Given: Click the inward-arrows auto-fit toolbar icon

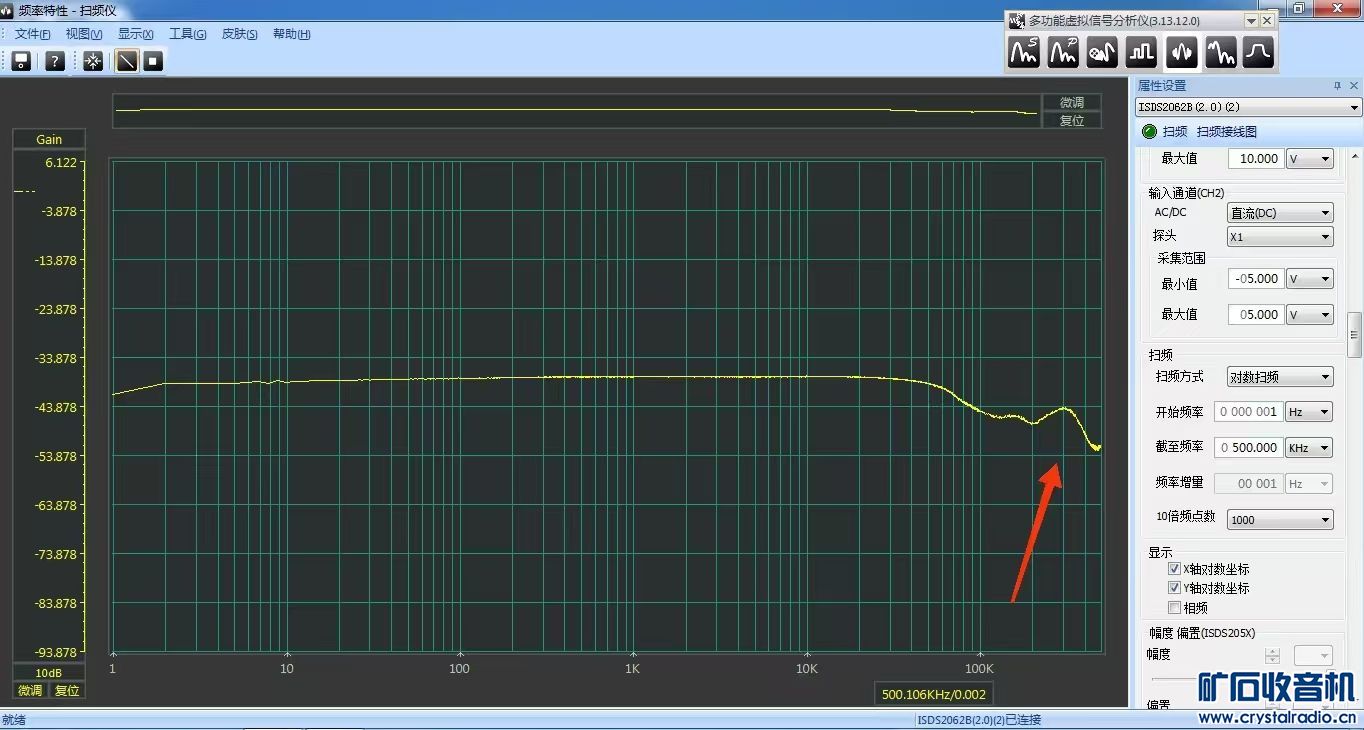Looking at the screenshot, I should (x=93, y=61).
